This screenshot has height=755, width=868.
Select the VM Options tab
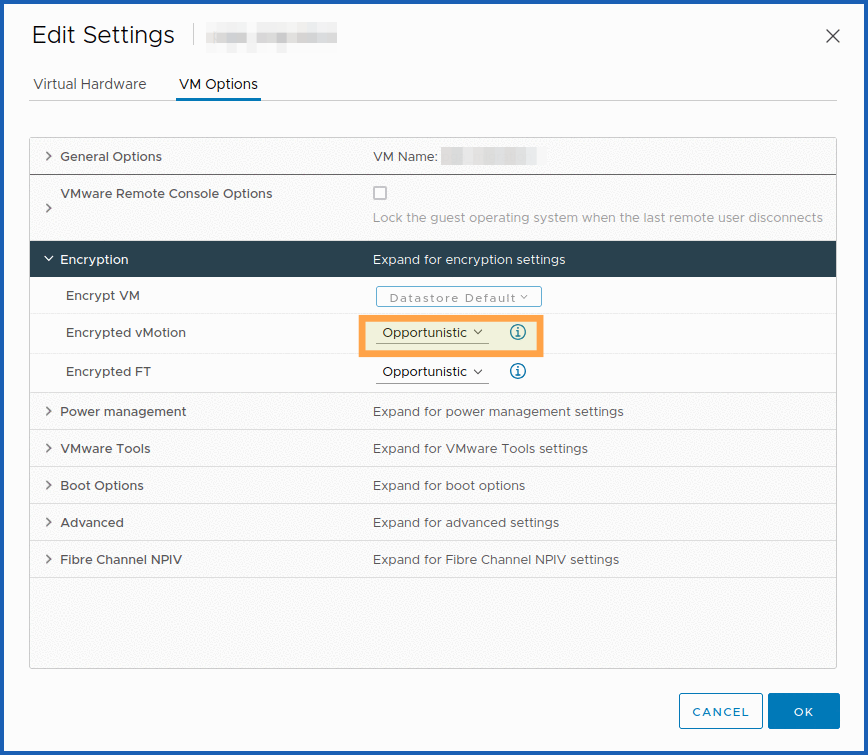point(218,84)
